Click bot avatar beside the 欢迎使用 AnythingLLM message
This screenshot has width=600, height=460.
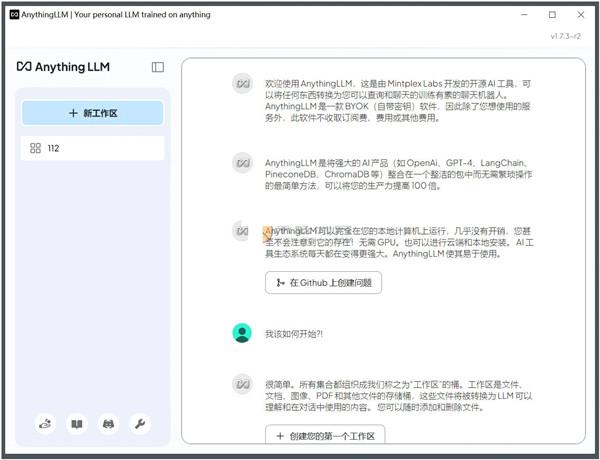tap(241, 82)
